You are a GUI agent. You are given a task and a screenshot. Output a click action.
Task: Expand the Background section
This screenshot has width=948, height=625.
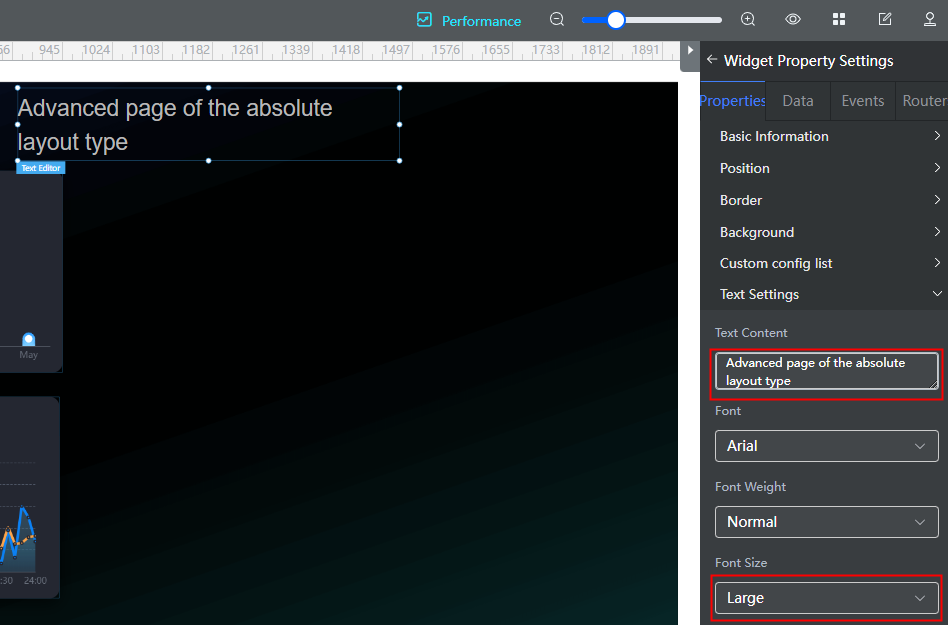coord(824,232)
